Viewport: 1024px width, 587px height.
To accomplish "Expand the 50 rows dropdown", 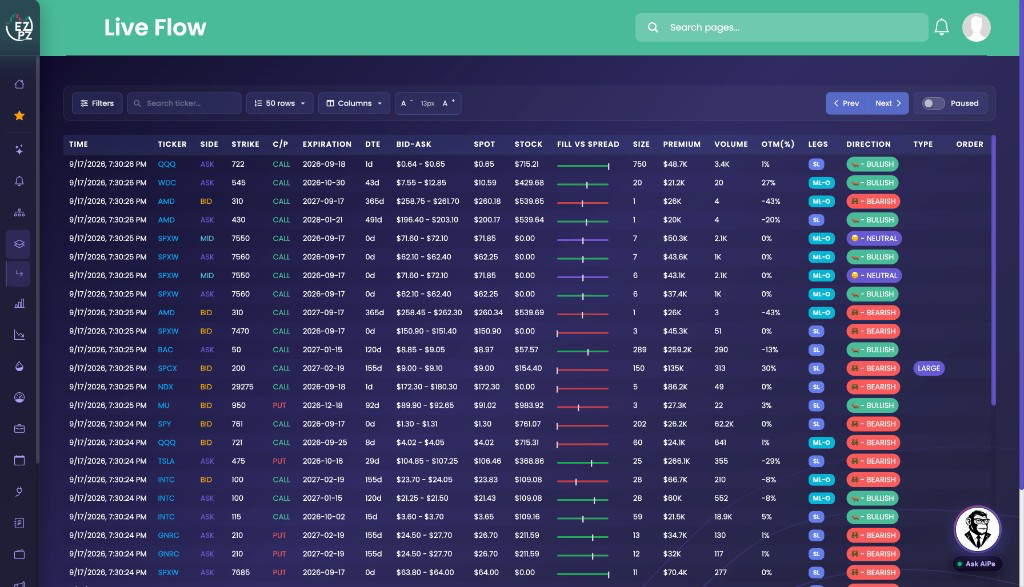I will [x=280, y=103].
